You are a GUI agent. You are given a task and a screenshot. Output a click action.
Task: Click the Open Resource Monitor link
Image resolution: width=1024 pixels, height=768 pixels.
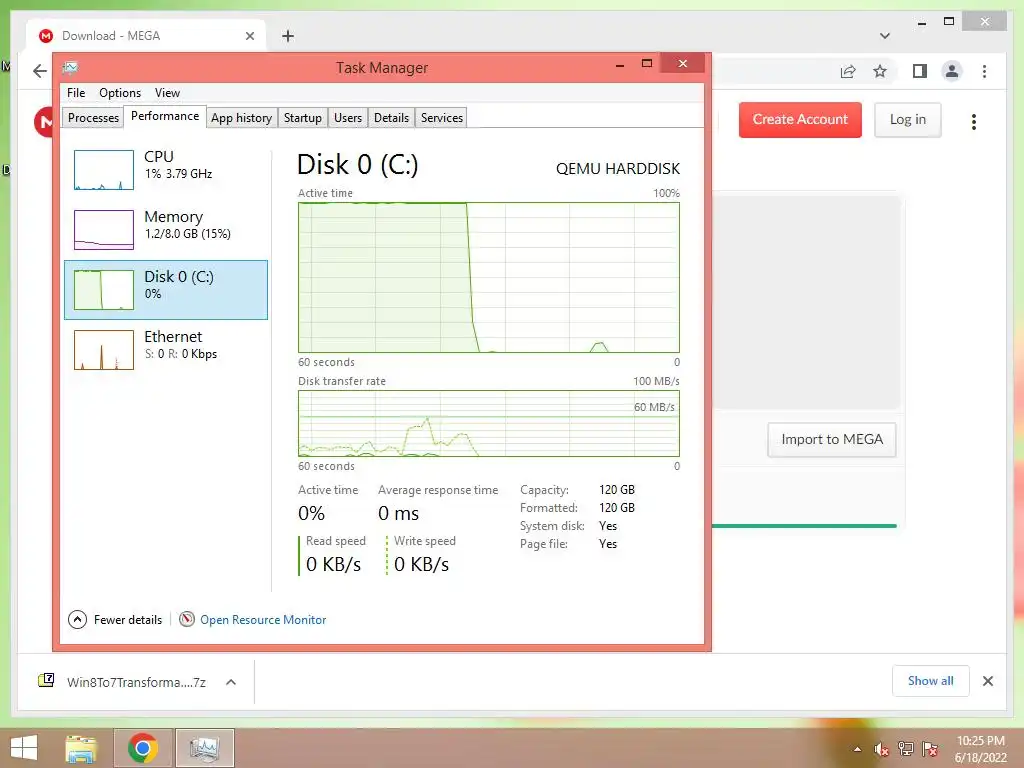pyautogui.click(x=263, y=620)
